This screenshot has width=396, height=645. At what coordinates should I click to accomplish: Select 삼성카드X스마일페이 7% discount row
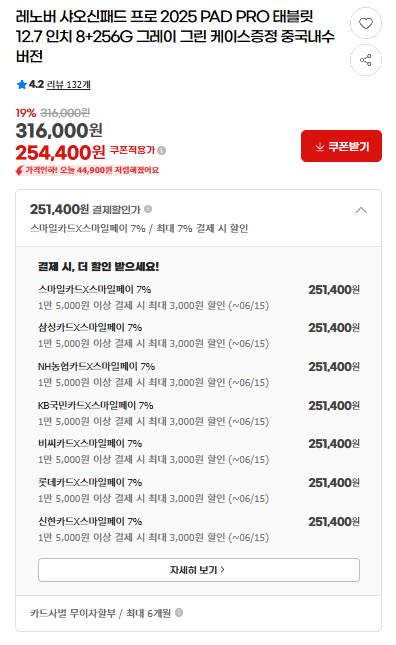tap(199, 335)
